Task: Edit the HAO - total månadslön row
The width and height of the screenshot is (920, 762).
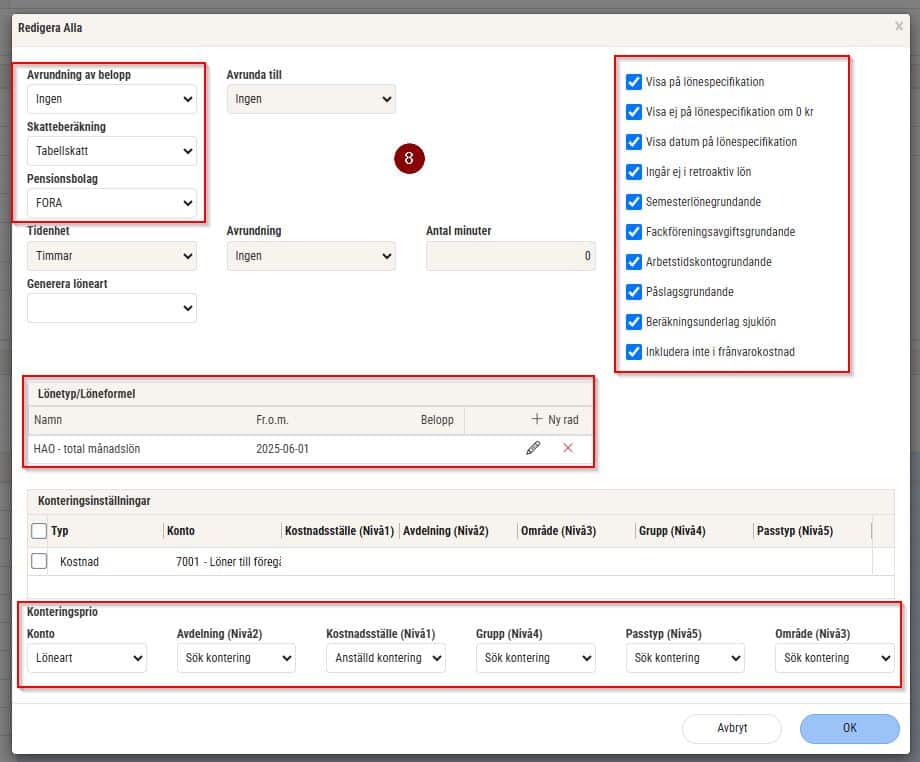Action: point(533,448)
